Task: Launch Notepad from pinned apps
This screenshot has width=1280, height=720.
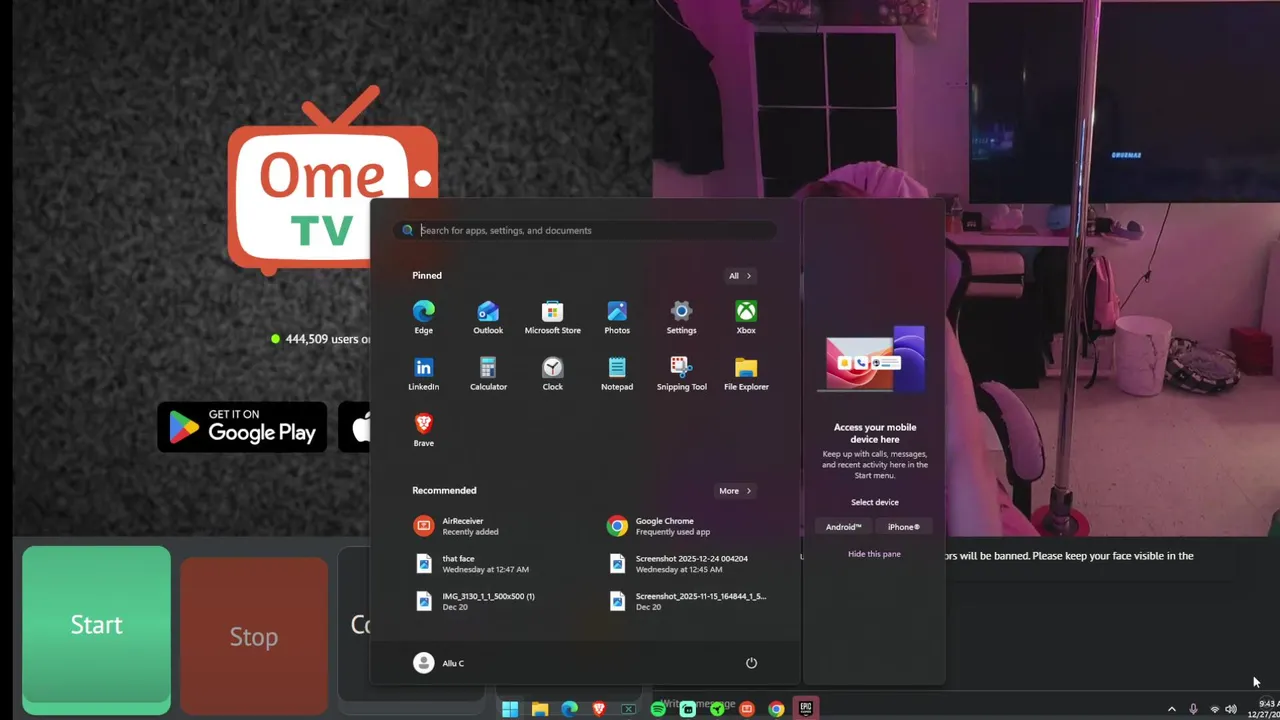Action: [x=617, y=374]
